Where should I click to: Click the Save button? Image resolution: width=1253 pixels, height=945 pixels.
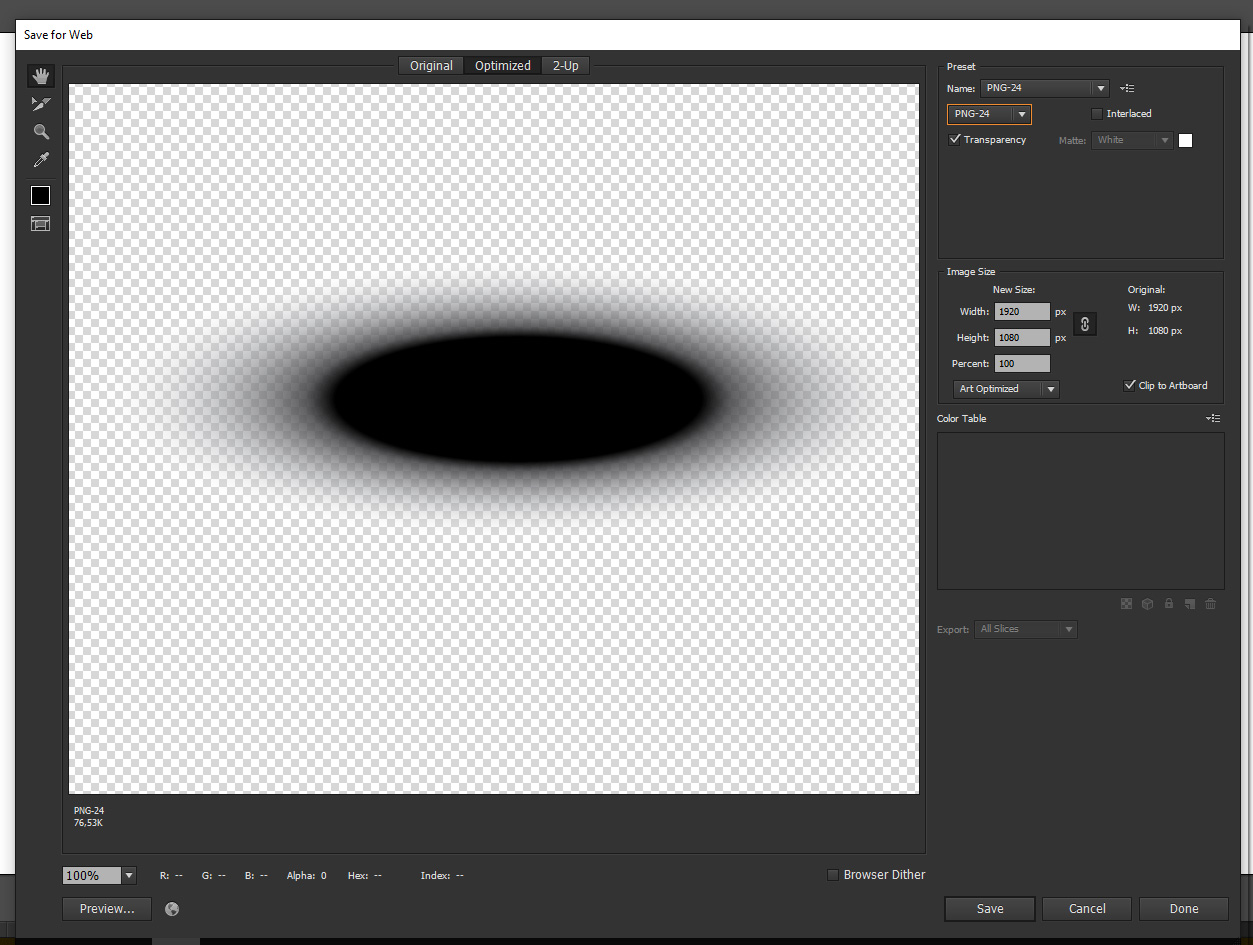pos(989,909)
